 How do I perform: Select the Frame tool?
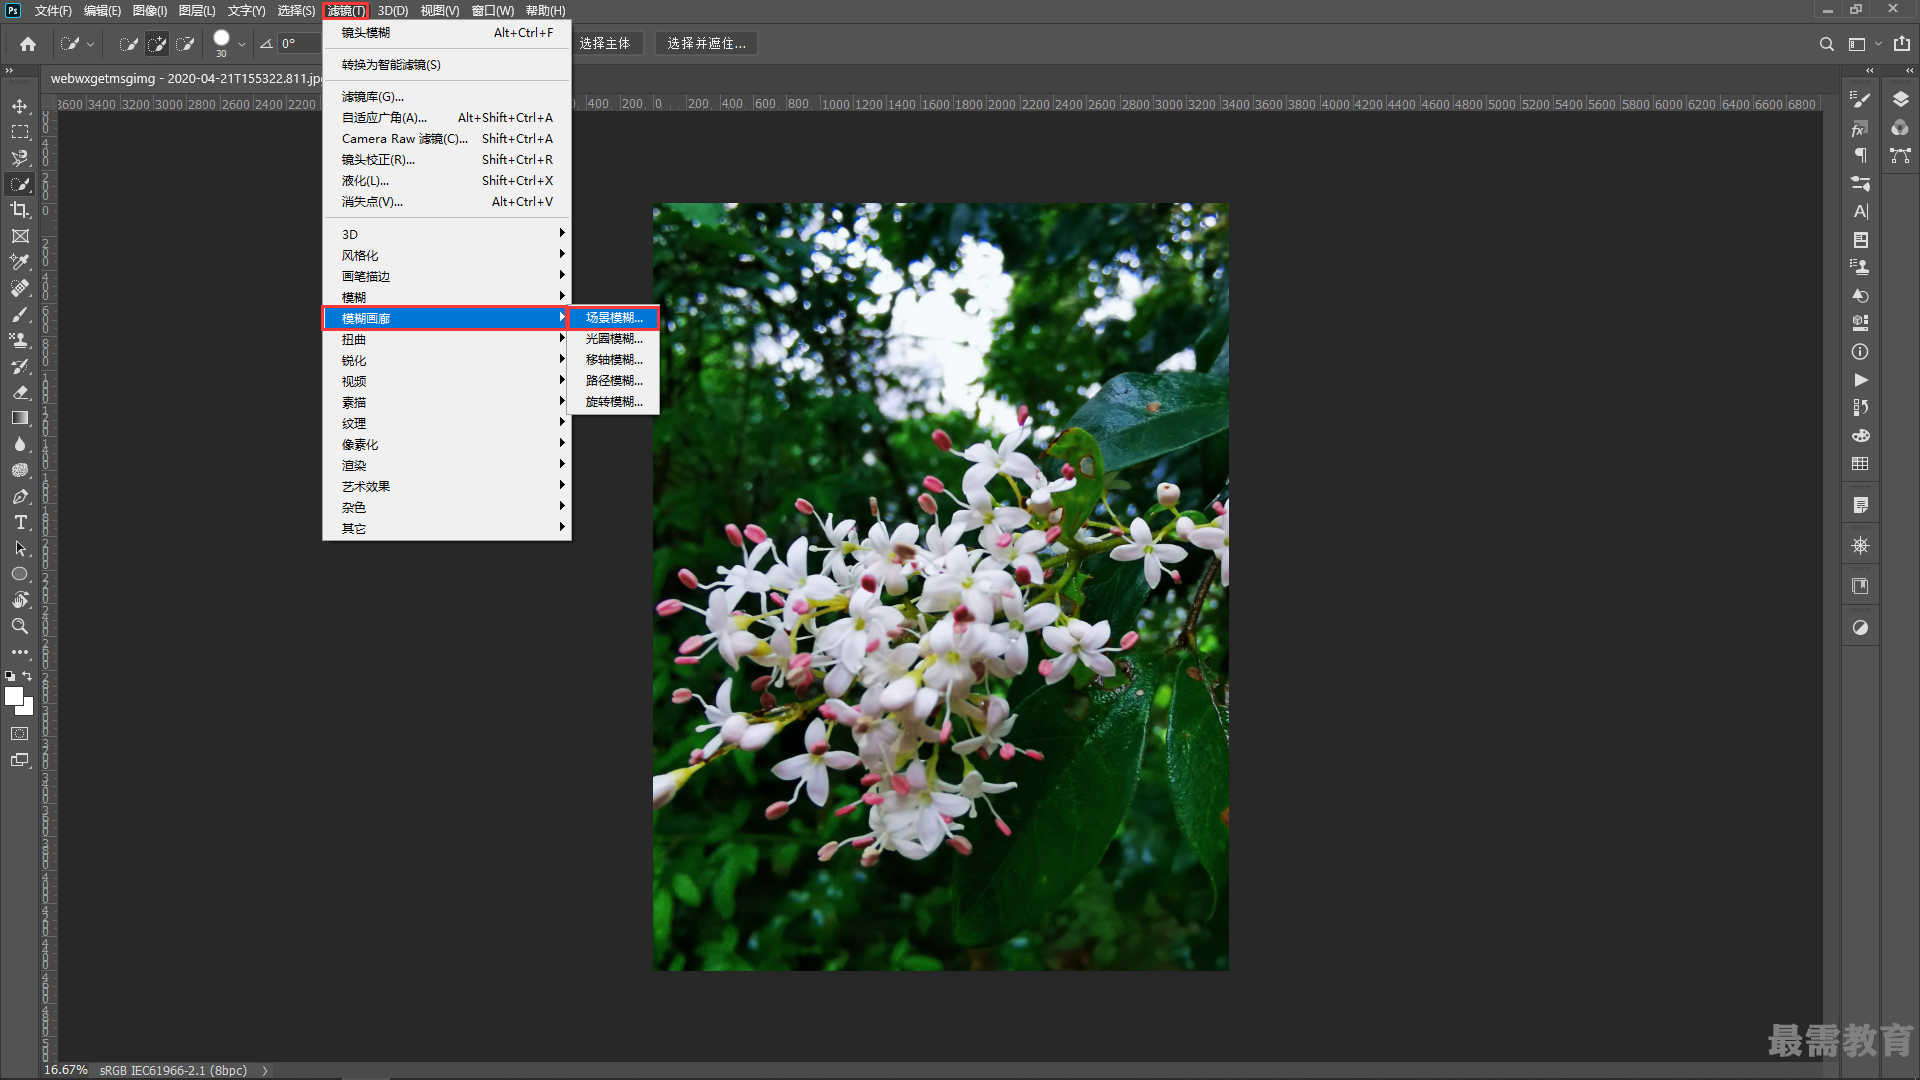click(x=20, y=236)
